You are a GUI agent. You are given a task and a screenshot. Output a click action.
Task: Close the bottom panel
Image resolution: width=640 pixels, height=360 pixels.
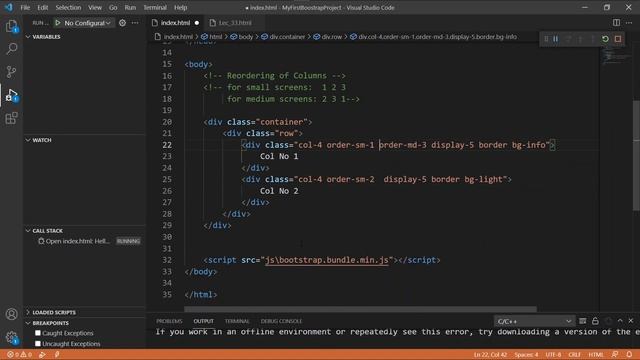click(x=631, y=321)
